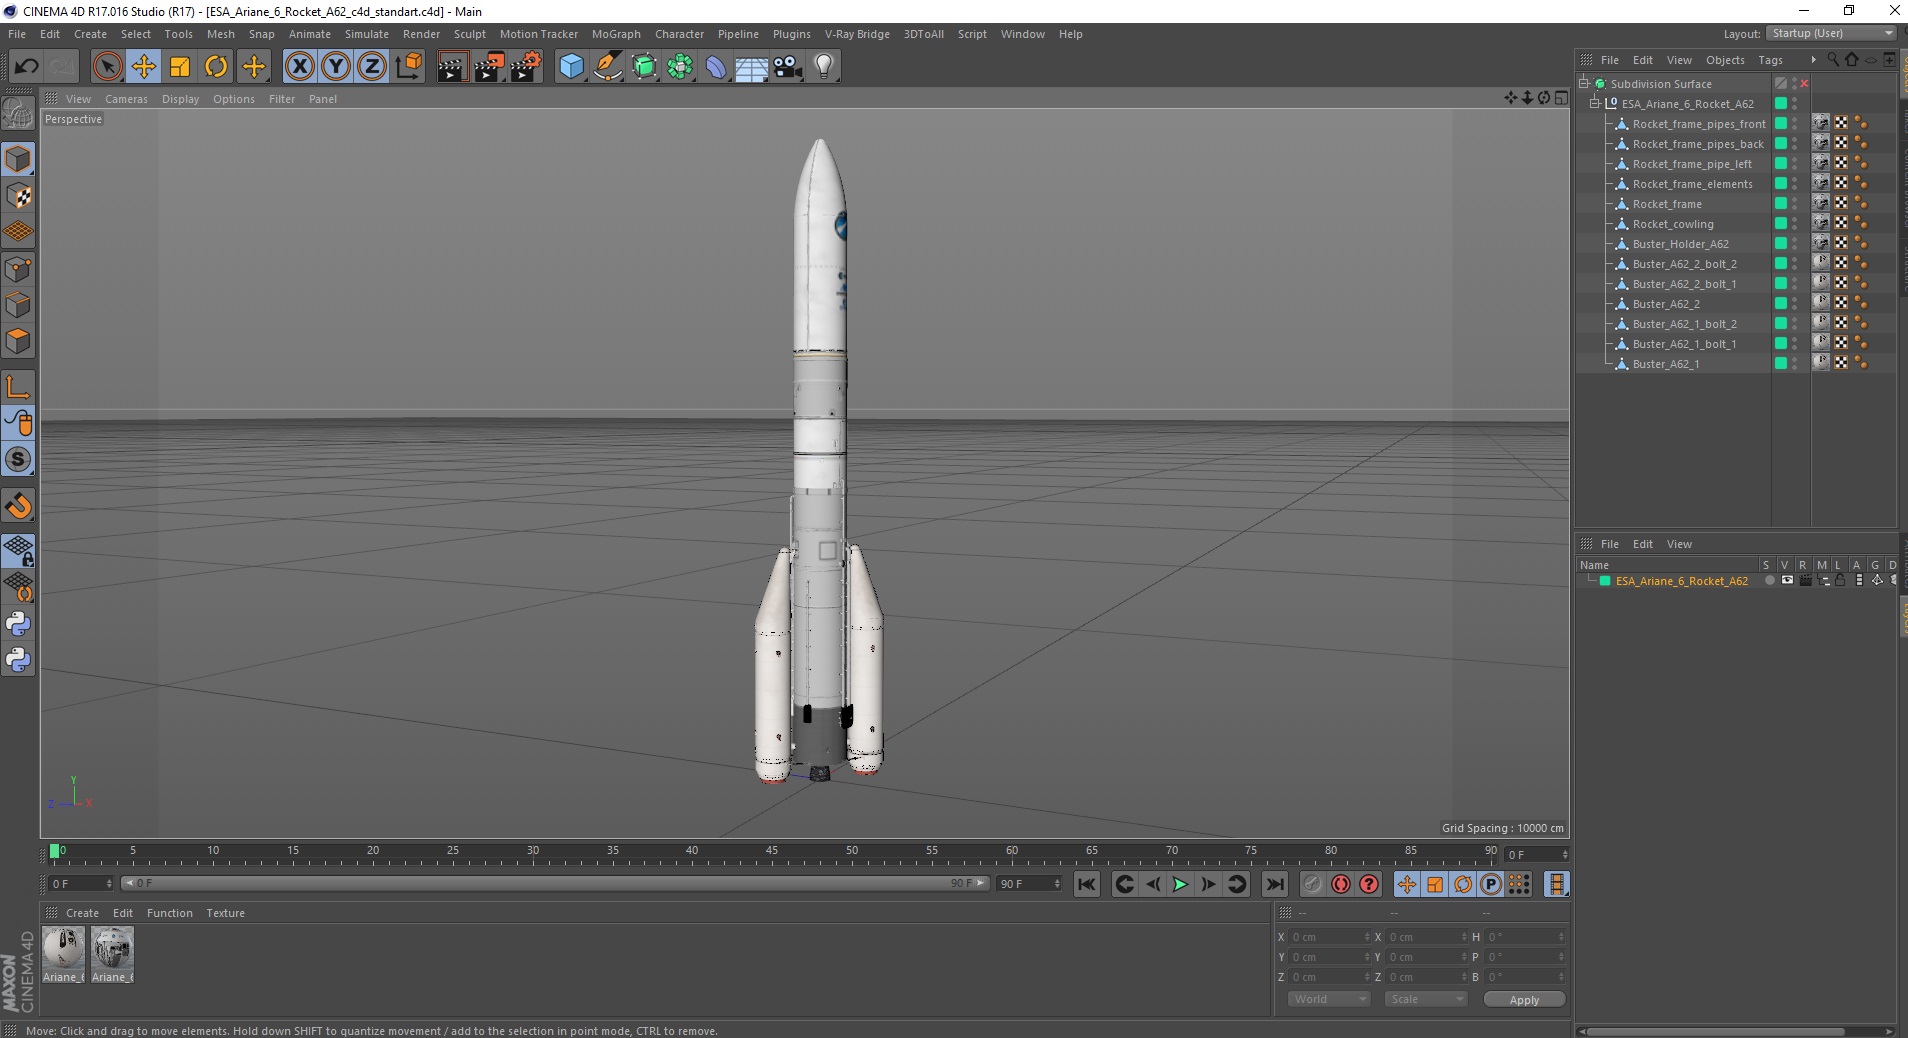1908x1038 pixels.
Task: Toggle Rocket_frame_pipes_front visibility dots
Action: [1795, 124]
